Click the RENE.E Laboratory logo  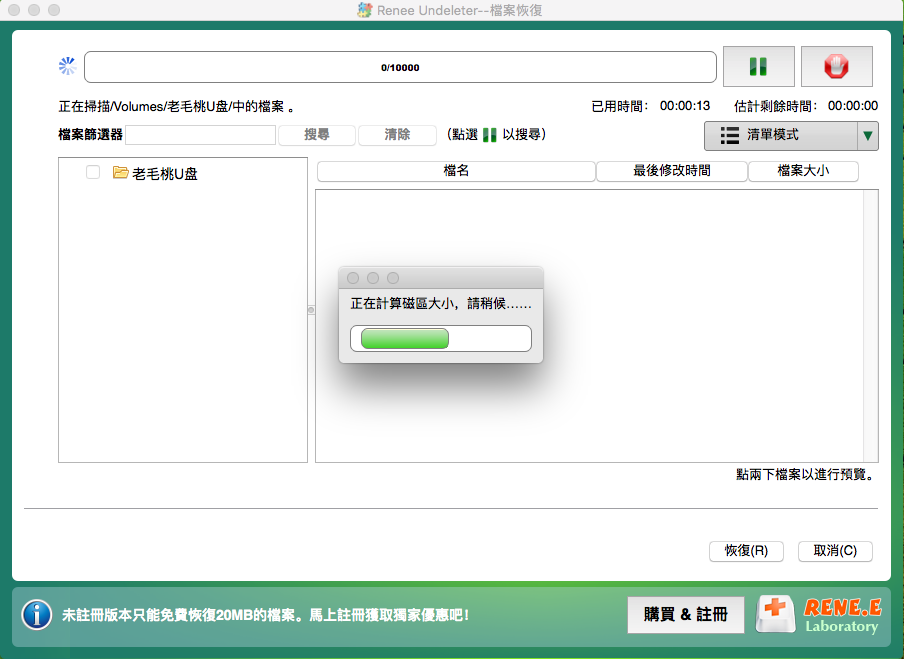(819, 615)
